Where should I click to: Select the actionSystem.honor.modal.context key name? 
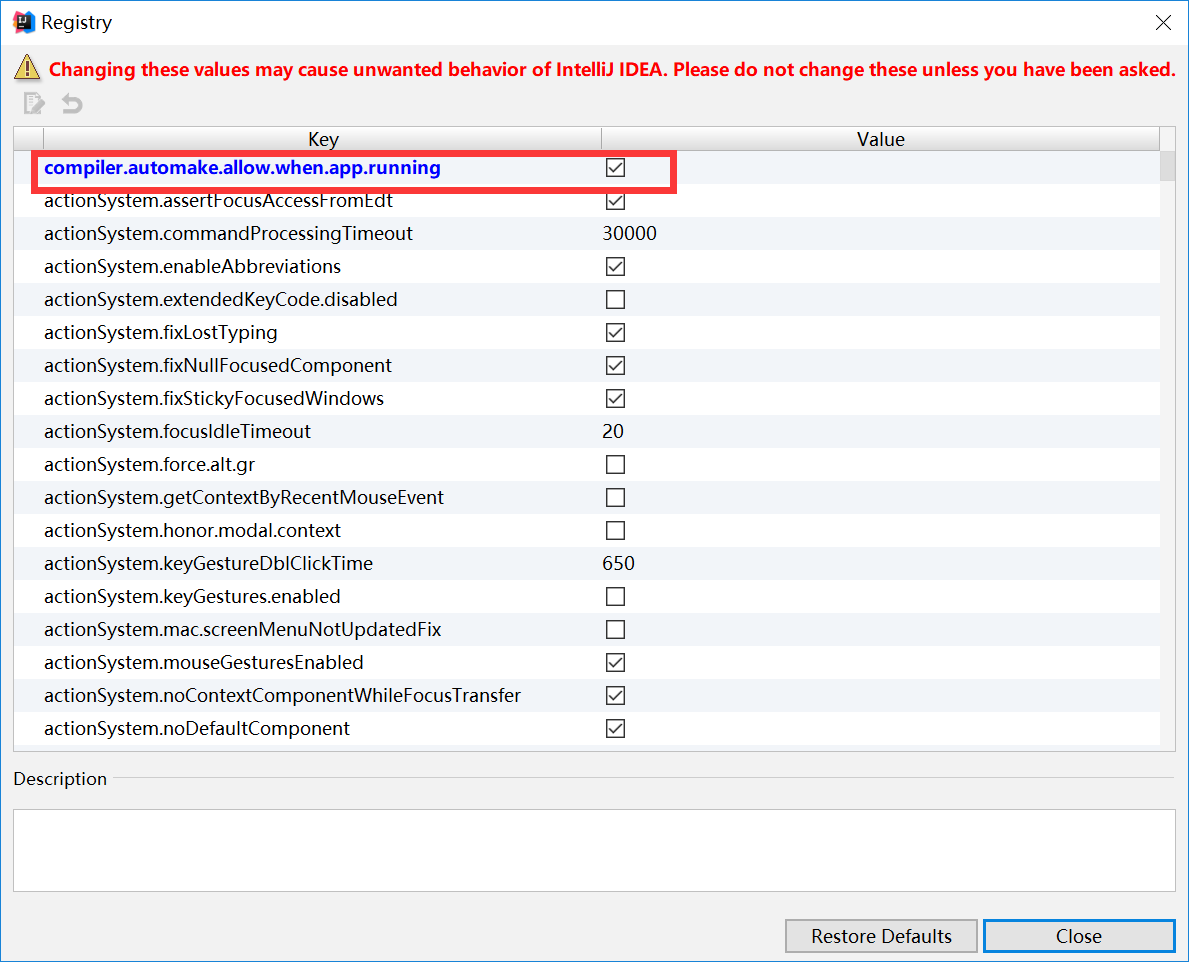coord(193,531)
